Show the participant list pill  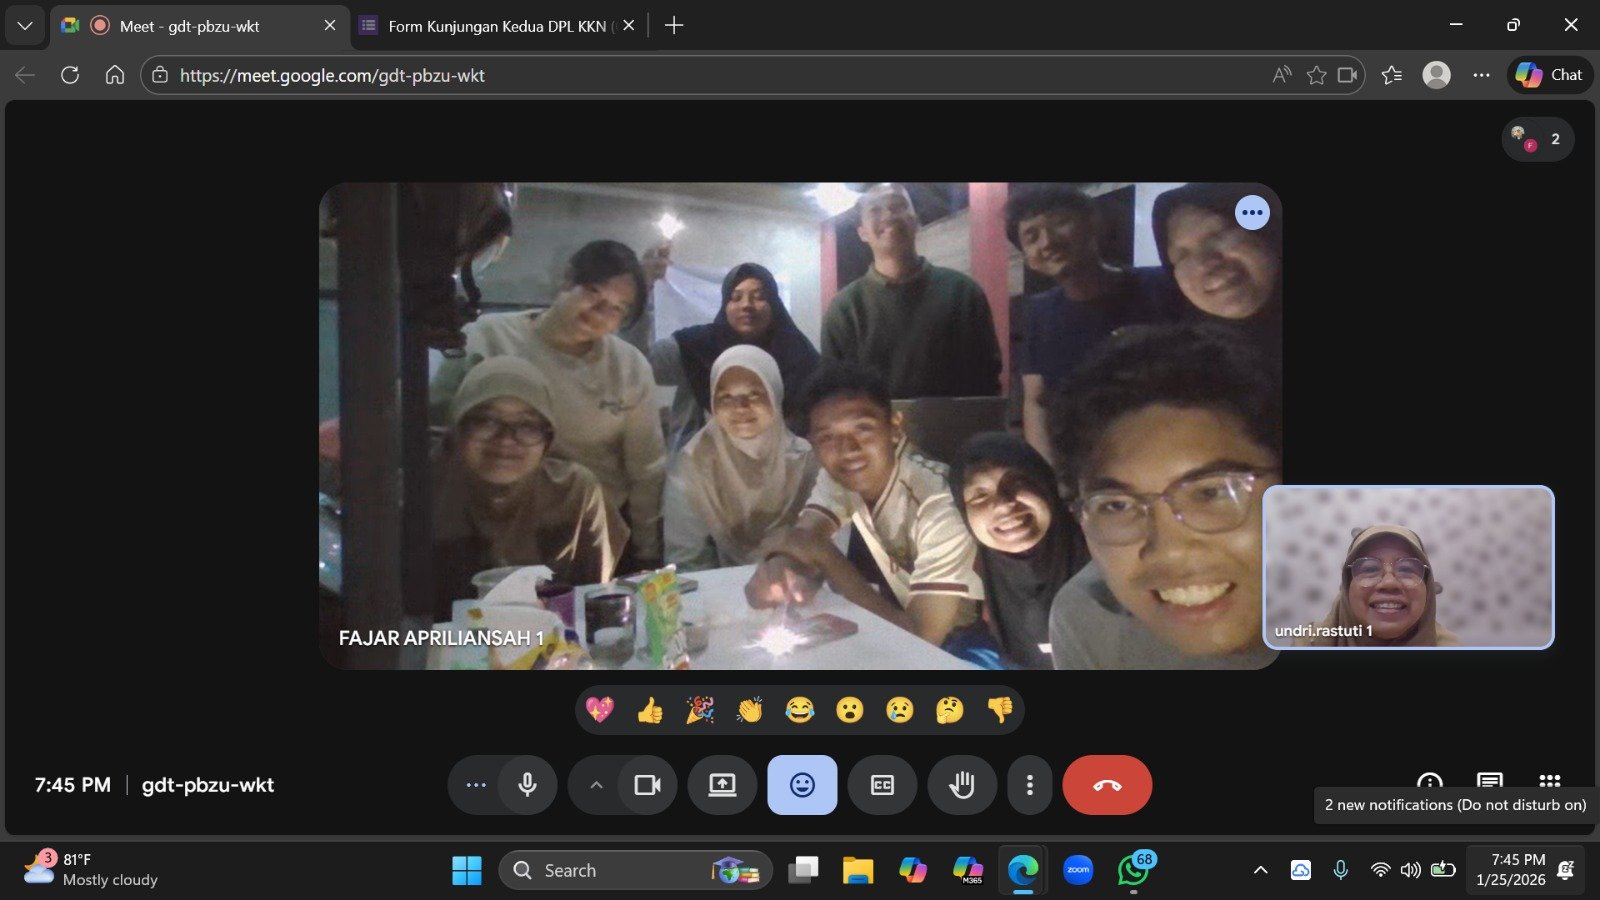(x=1537, y=139)
